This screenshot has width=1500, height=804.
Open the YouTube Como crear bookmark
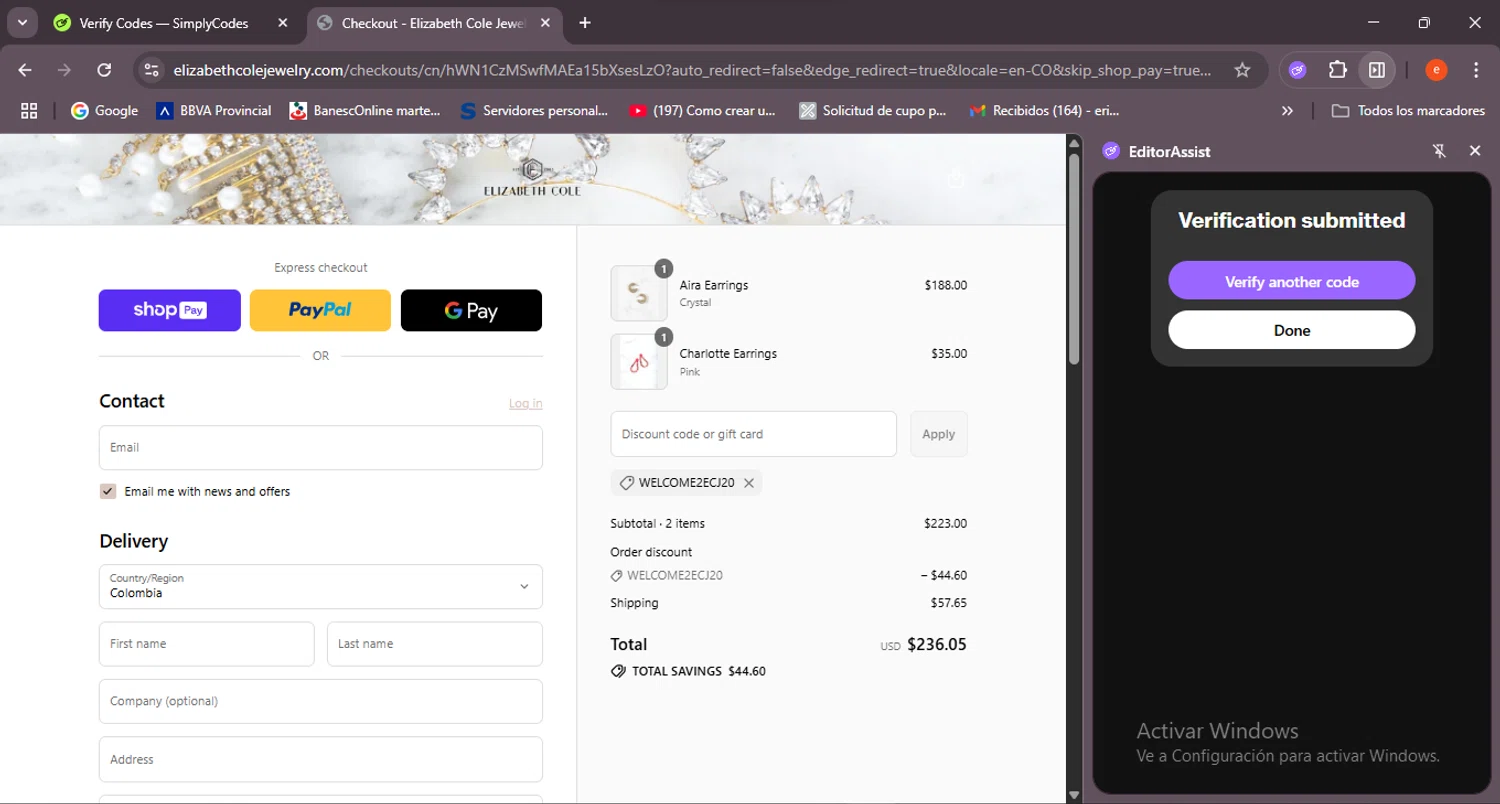[x=702, y=111]
